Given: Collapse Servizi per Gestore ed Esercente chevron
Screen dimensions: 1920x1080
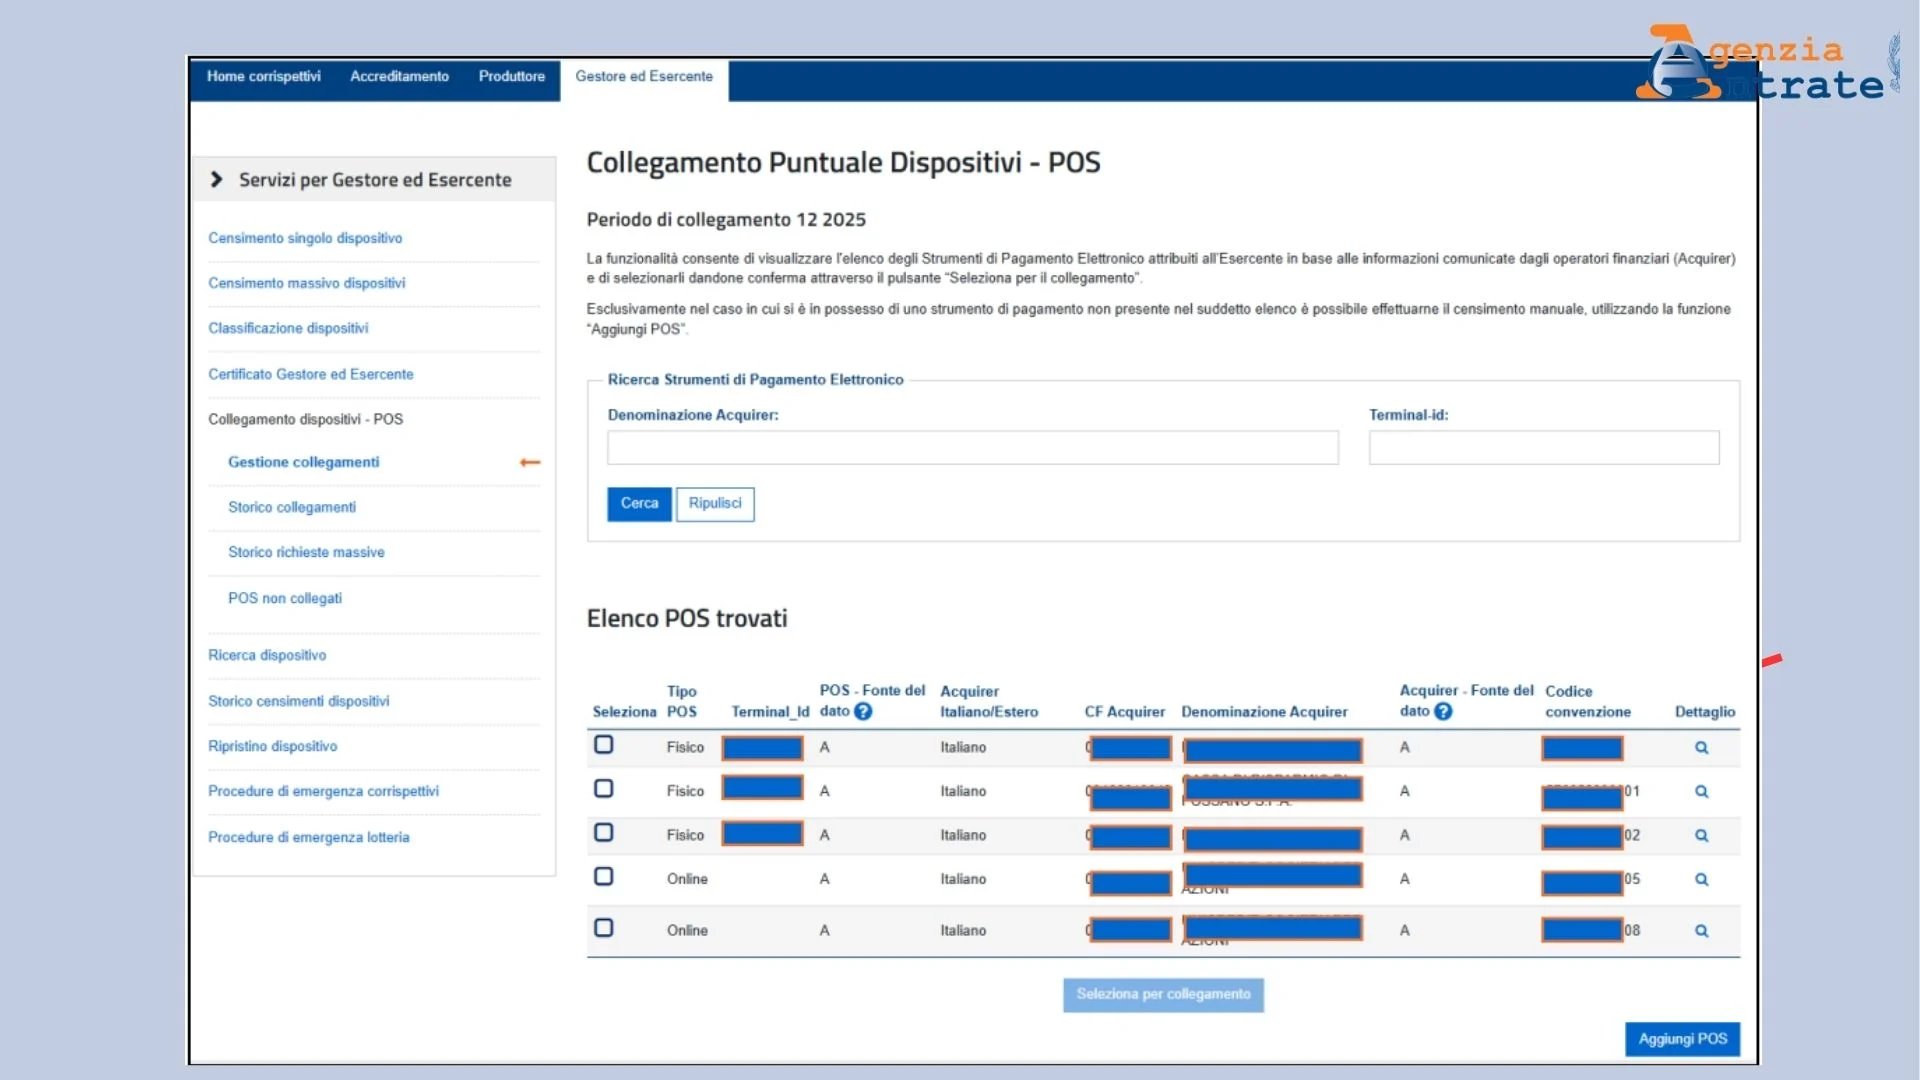Looking at the screenshot, I should (217, 180).
